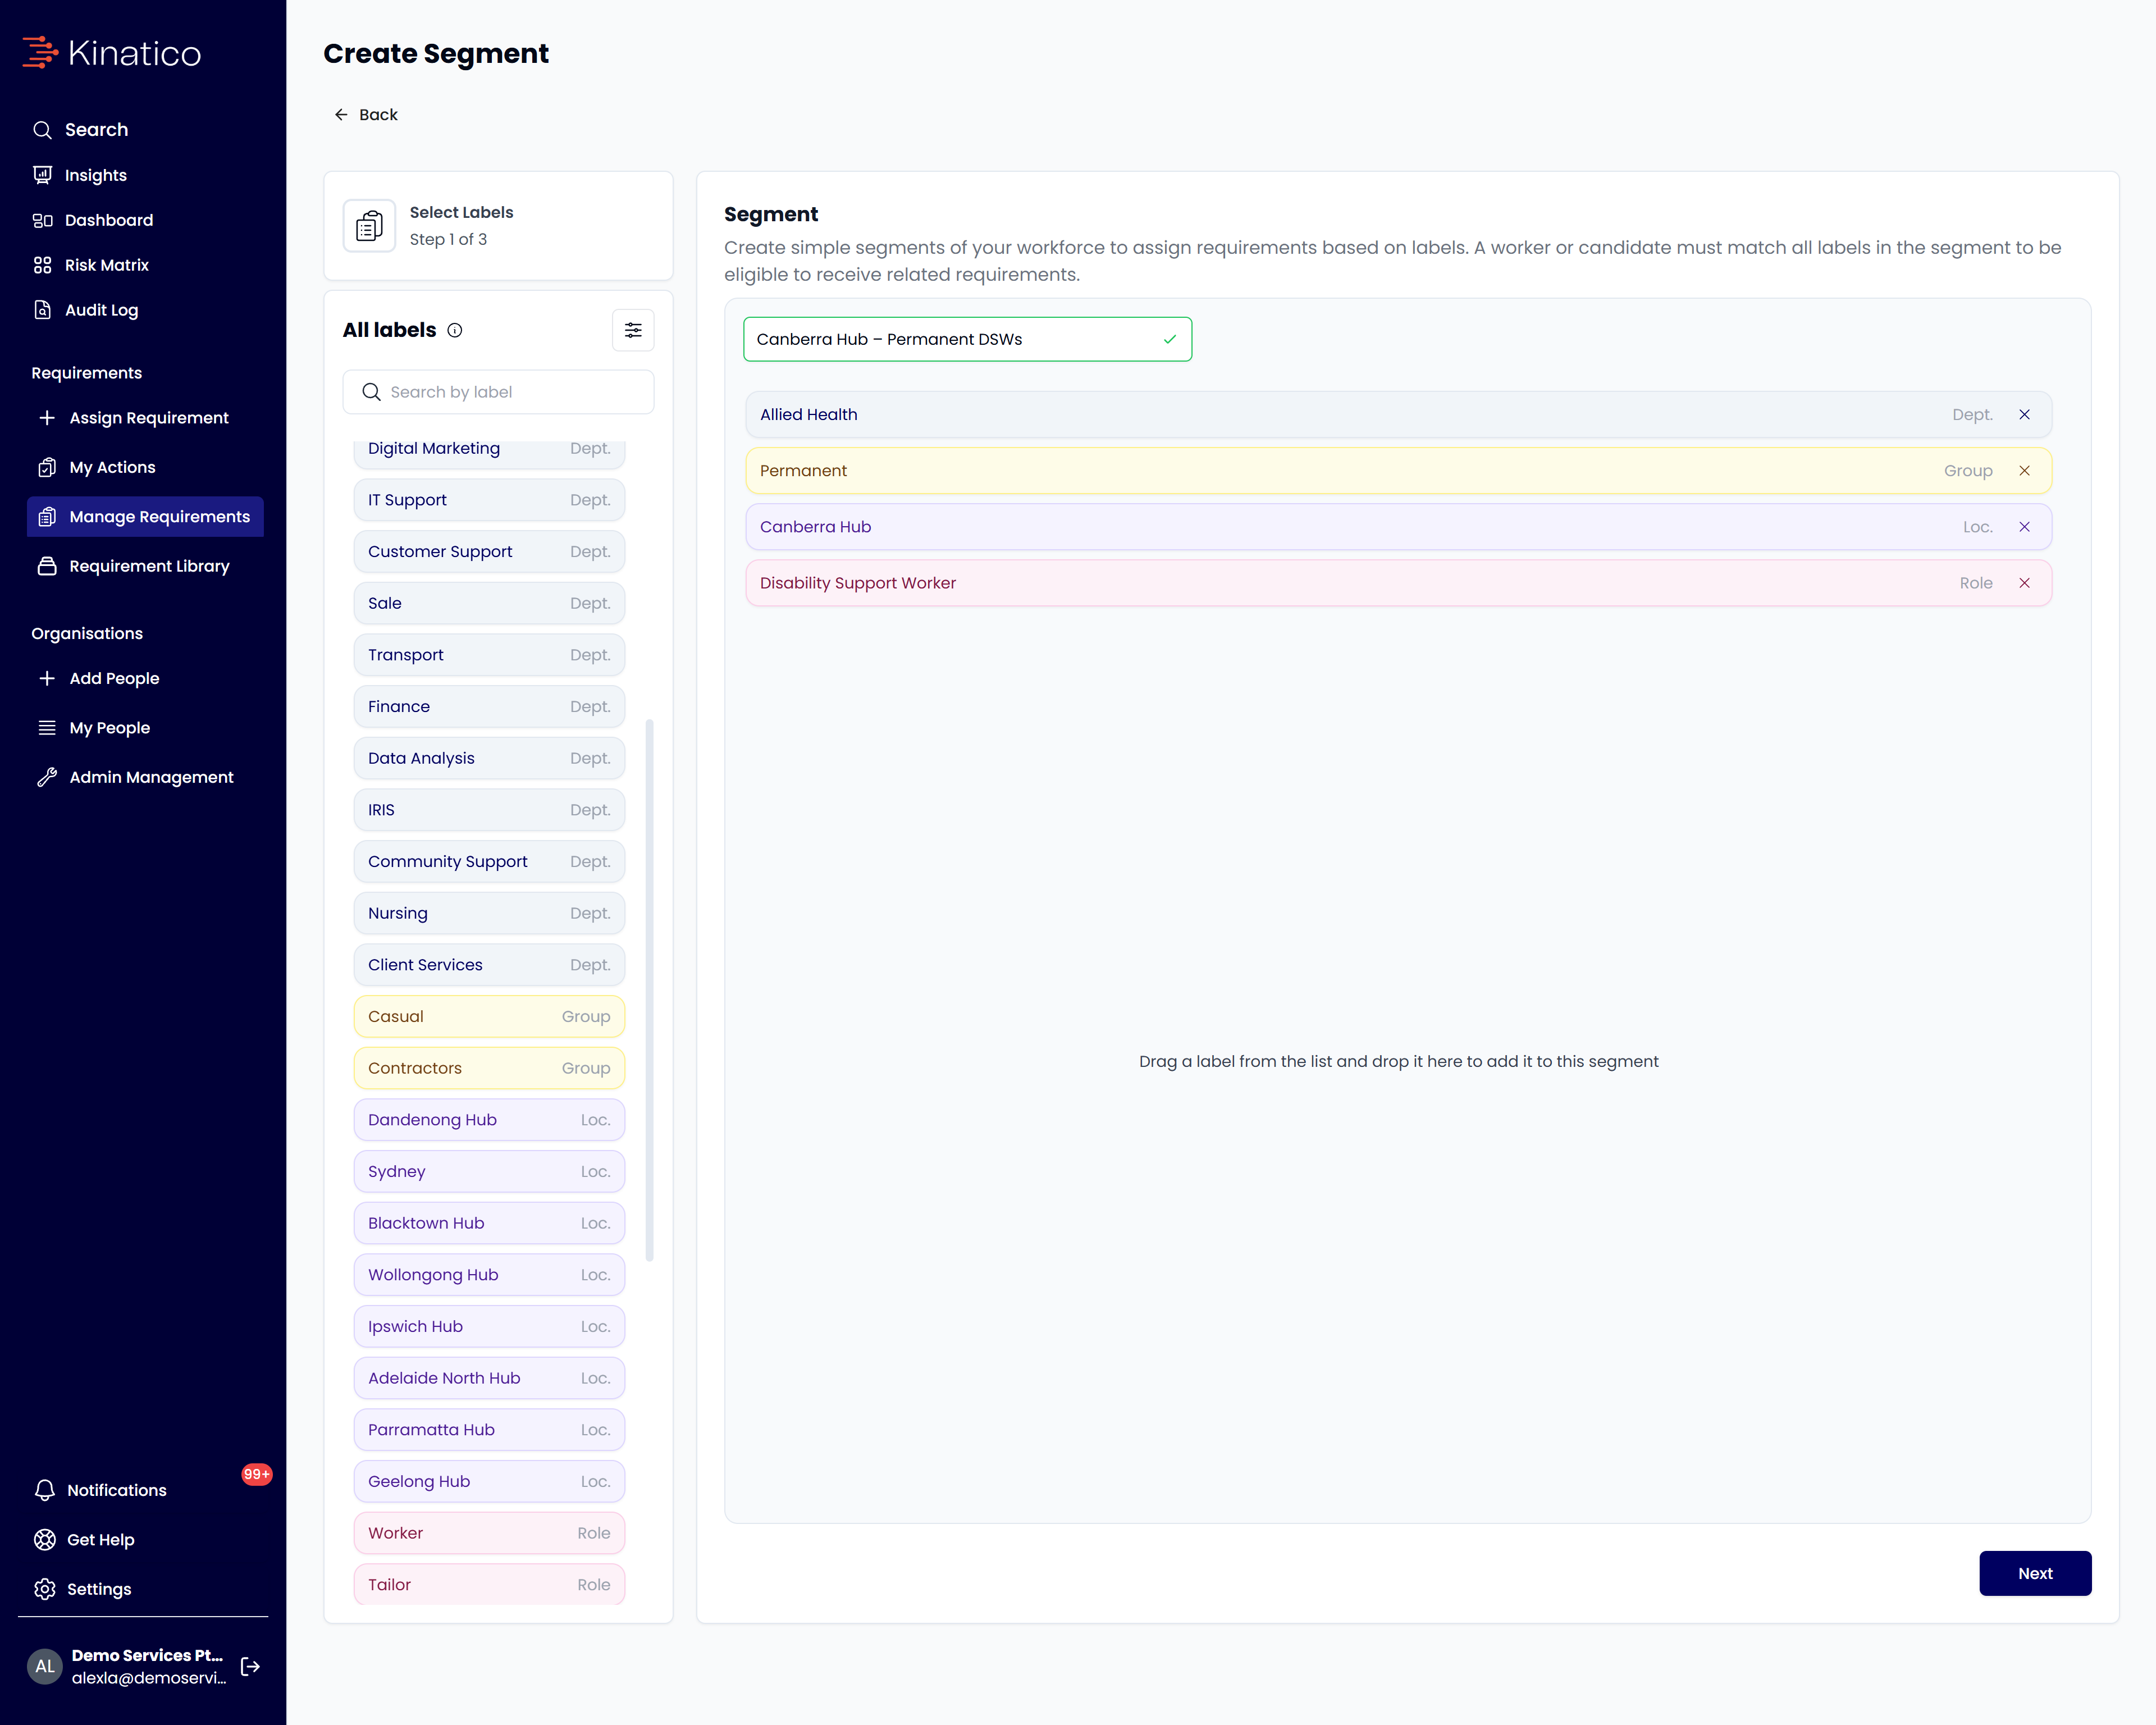The height and width of the screenshot is (1725, 2156).
Task: Select Assign Requirement
Action: click(134, 418)
